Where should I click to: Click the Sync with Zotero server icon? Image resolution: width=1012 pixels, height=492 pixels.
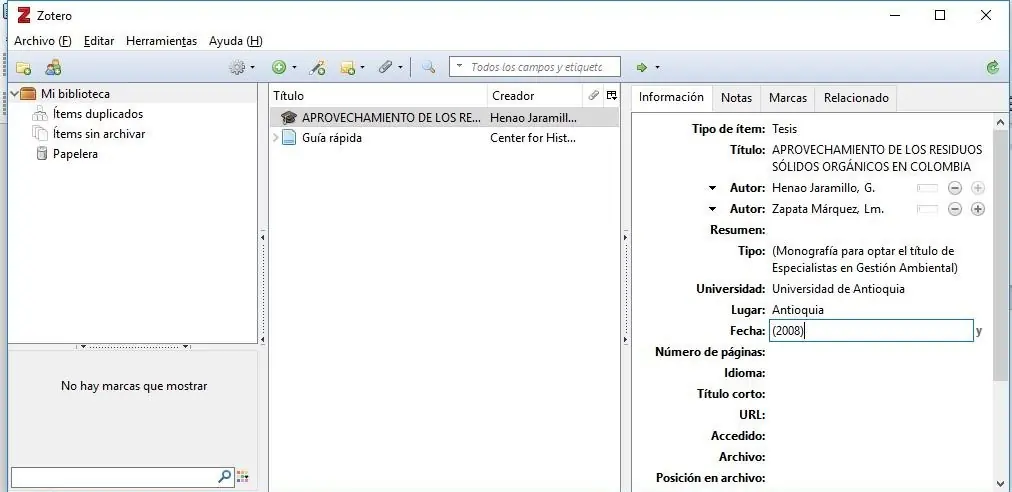coord(993,67)
